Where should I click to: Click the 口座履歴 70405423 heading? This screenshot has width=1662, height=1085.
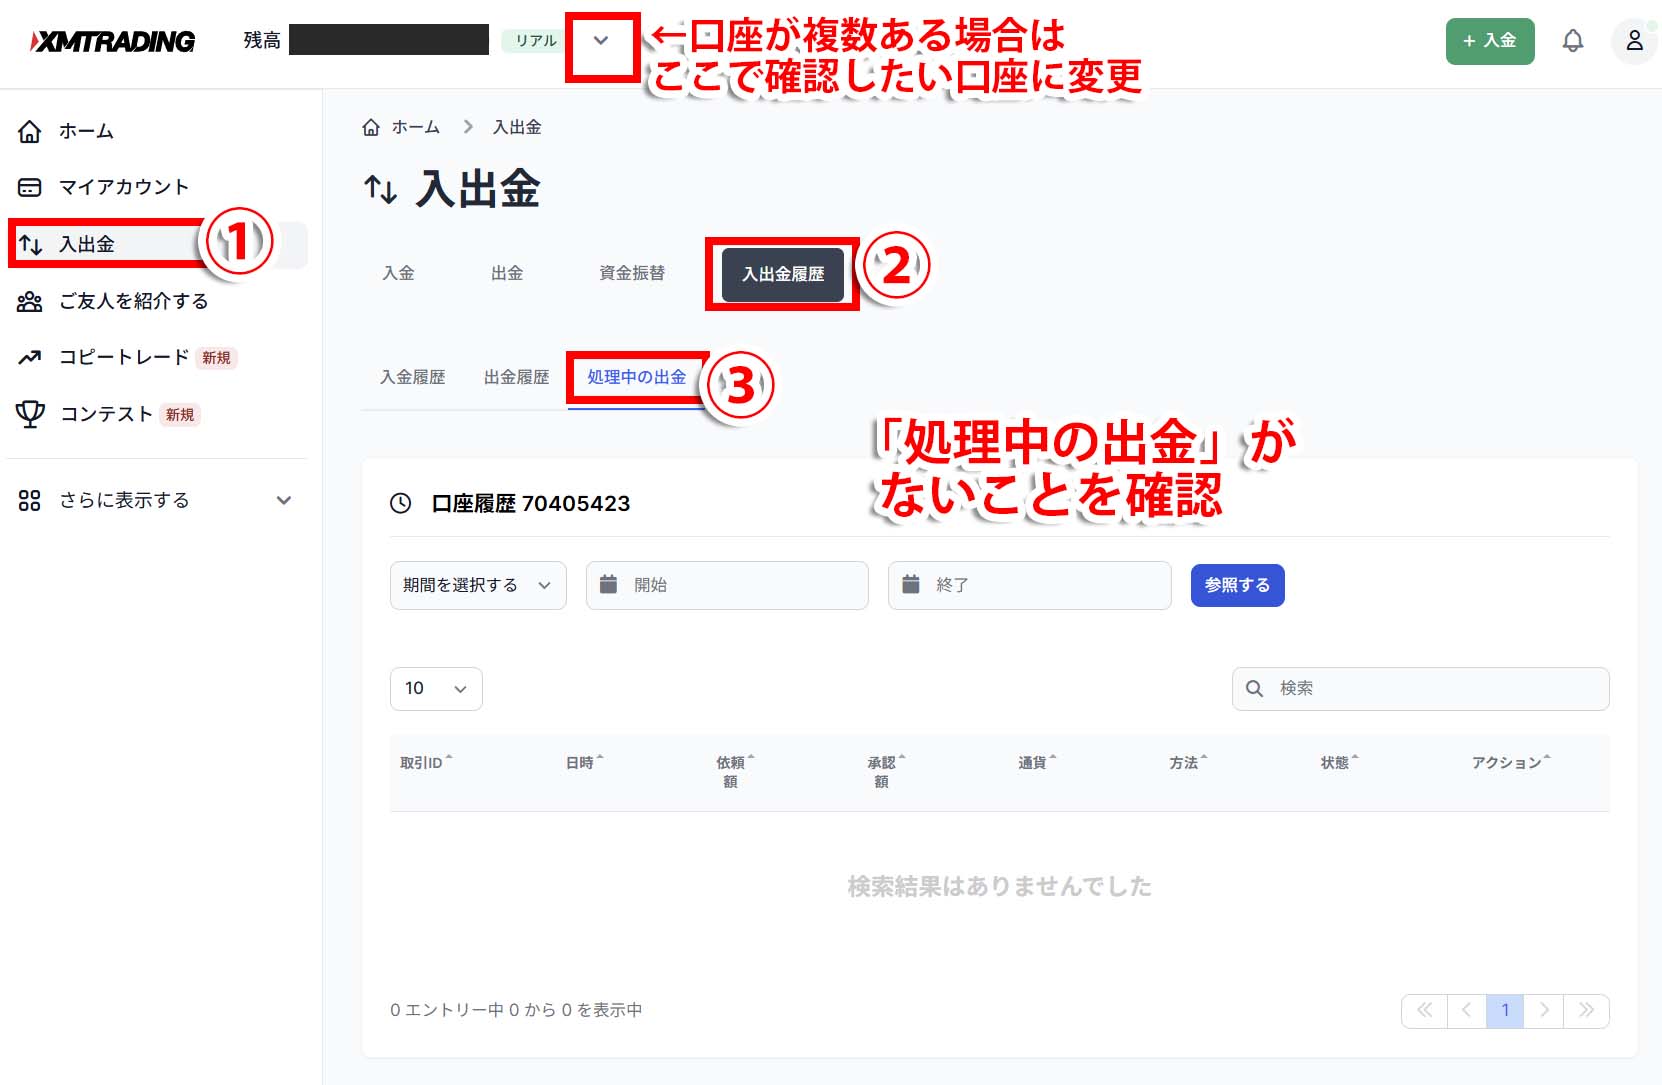coord(531,503)
